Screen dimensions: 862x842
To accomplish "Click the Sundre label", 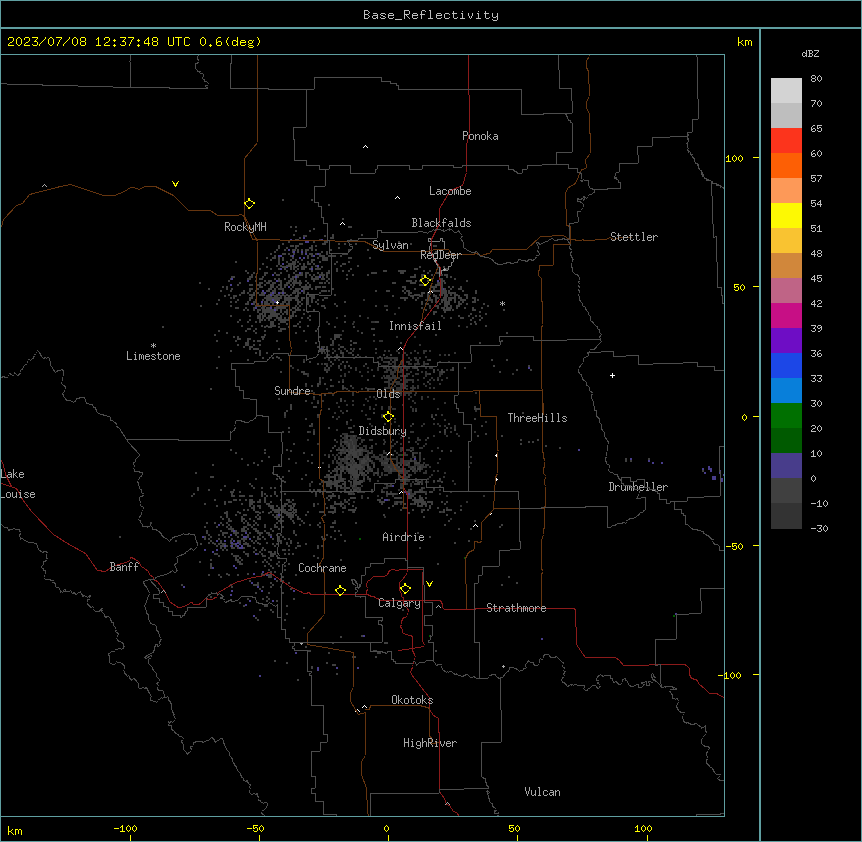I will pos(292,391).
